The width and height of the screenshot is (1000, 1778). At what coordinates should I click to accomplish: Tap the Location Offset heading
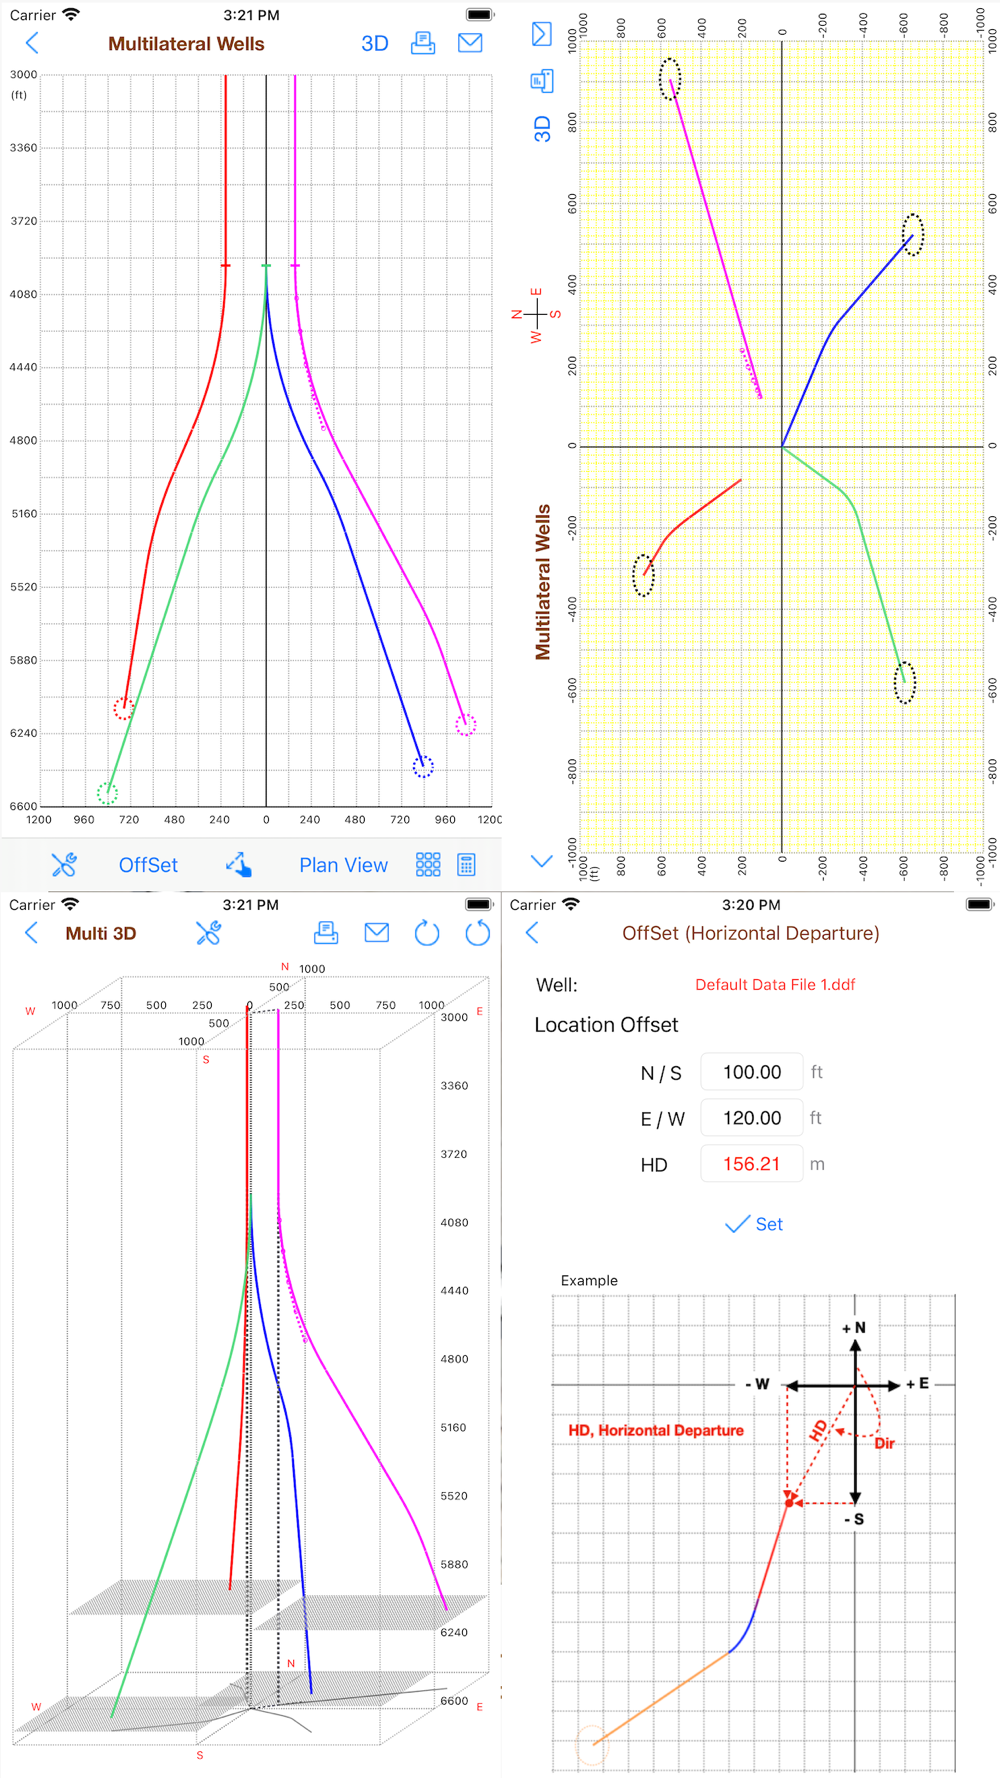[x=606, y=1025]
